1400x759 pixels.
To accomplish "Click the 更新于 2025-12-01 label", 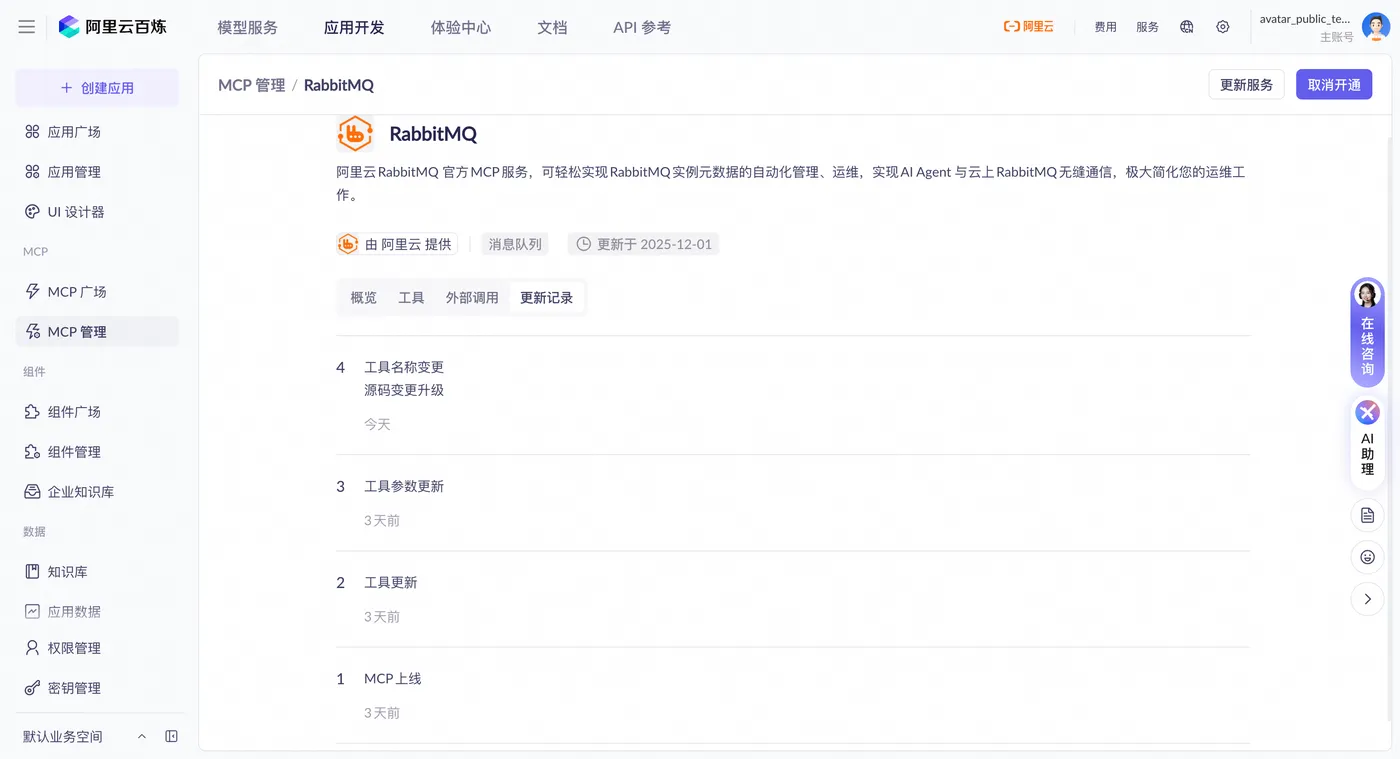I will pos(643,244).
